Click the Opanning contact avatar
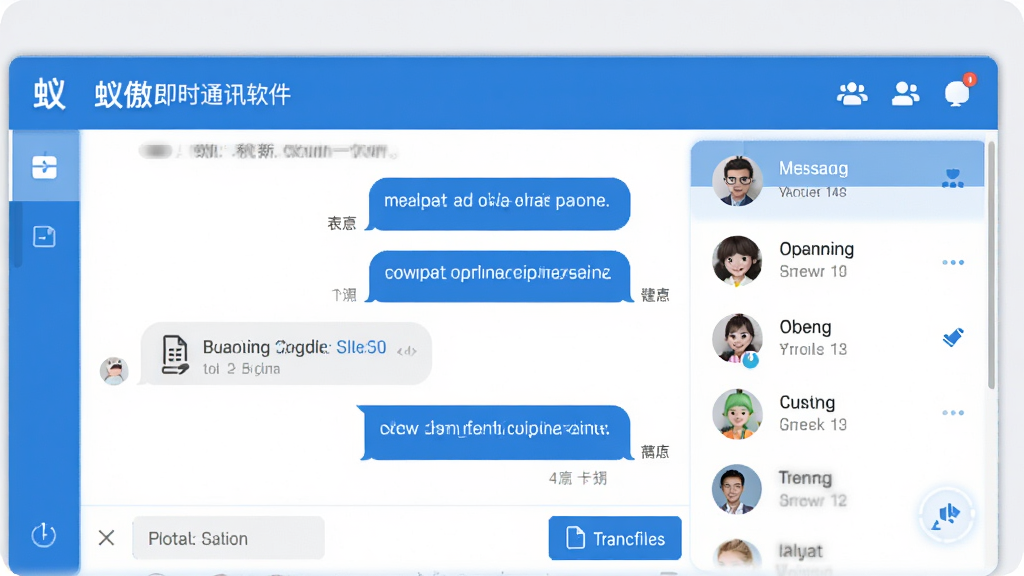The height and width of the screenshot is (576, 1024). coord(737,261)
